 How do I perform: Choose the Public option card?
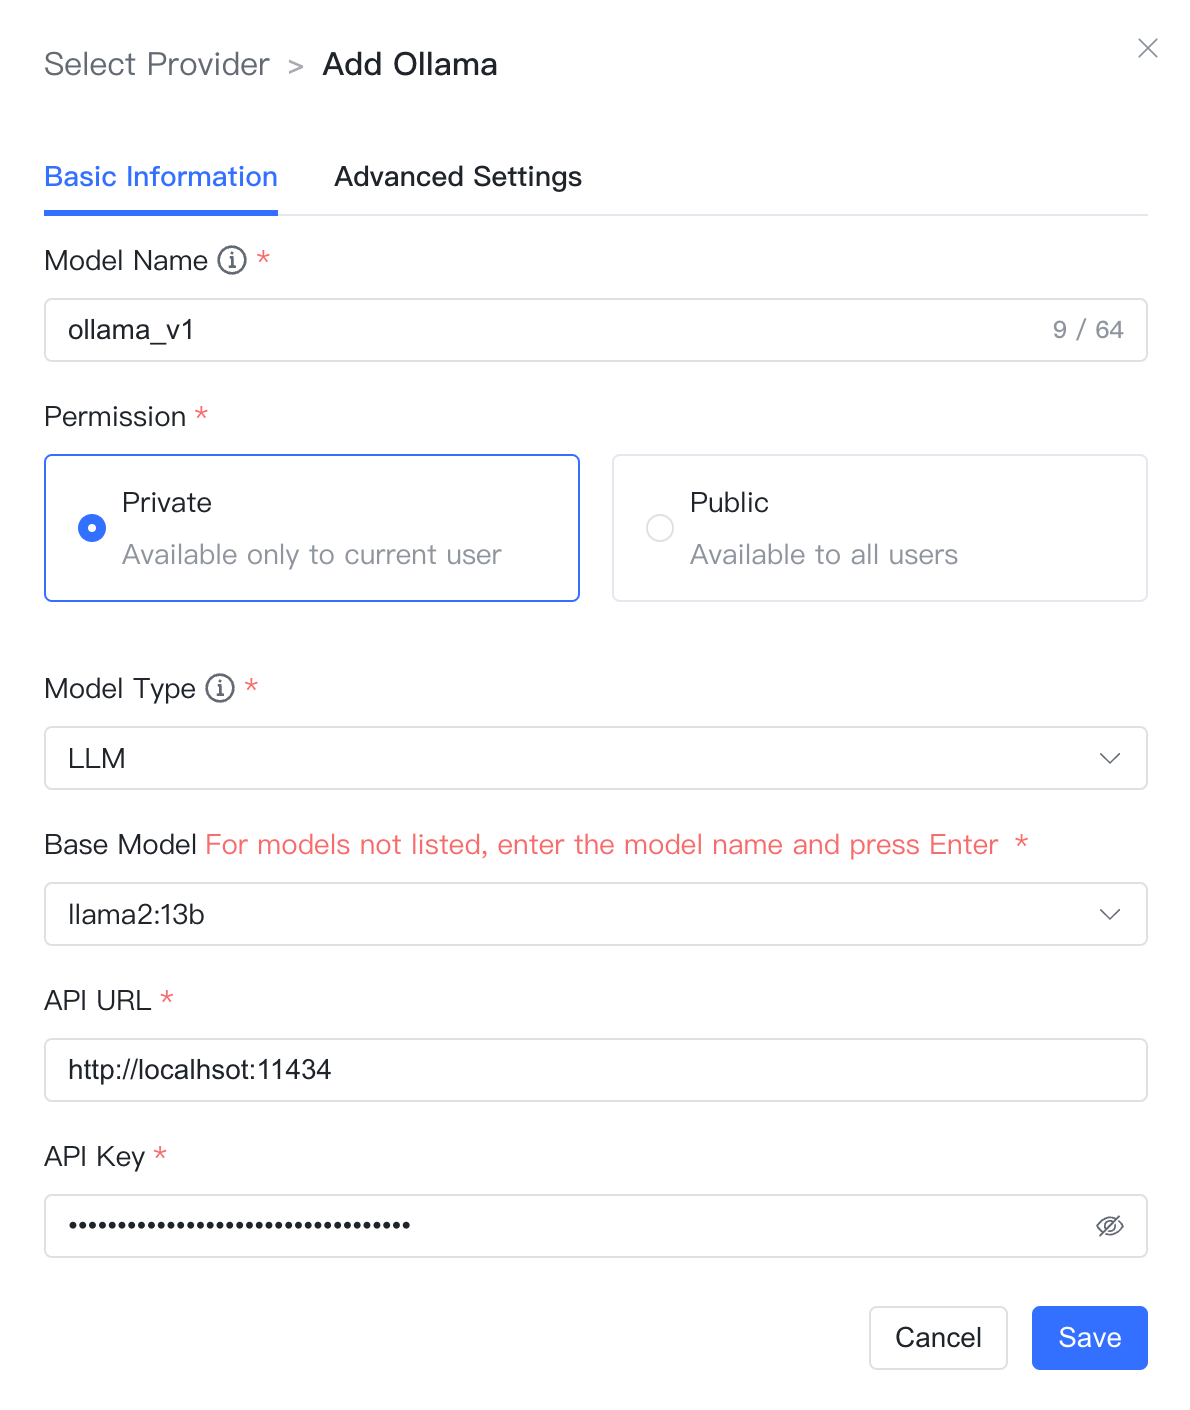880,528
